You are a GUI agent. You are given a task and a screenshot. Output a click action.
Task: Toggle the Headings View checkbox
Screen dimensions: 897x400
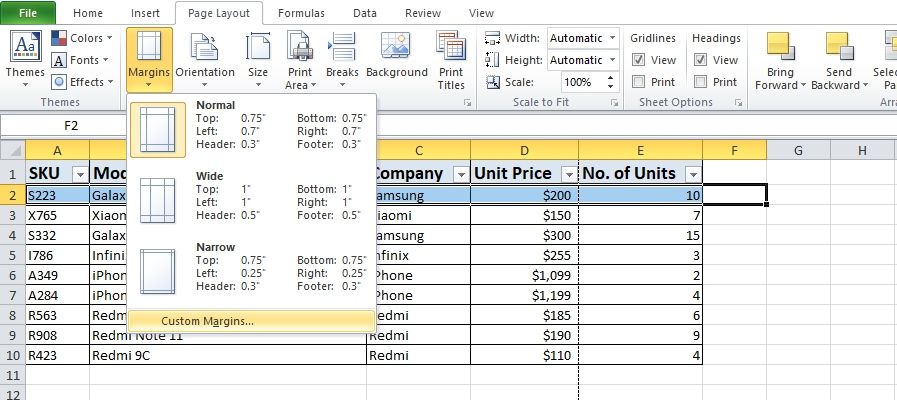tap(700, 60)
